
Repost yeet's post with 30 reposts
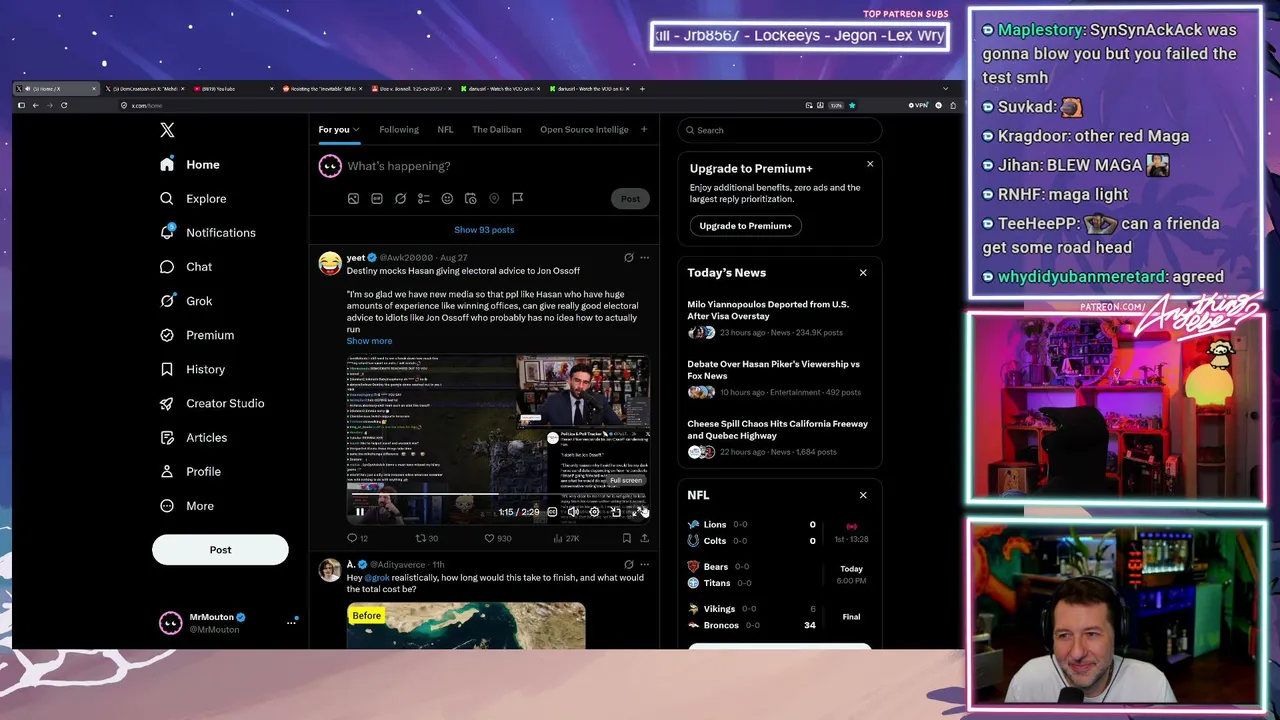[427, 538]
